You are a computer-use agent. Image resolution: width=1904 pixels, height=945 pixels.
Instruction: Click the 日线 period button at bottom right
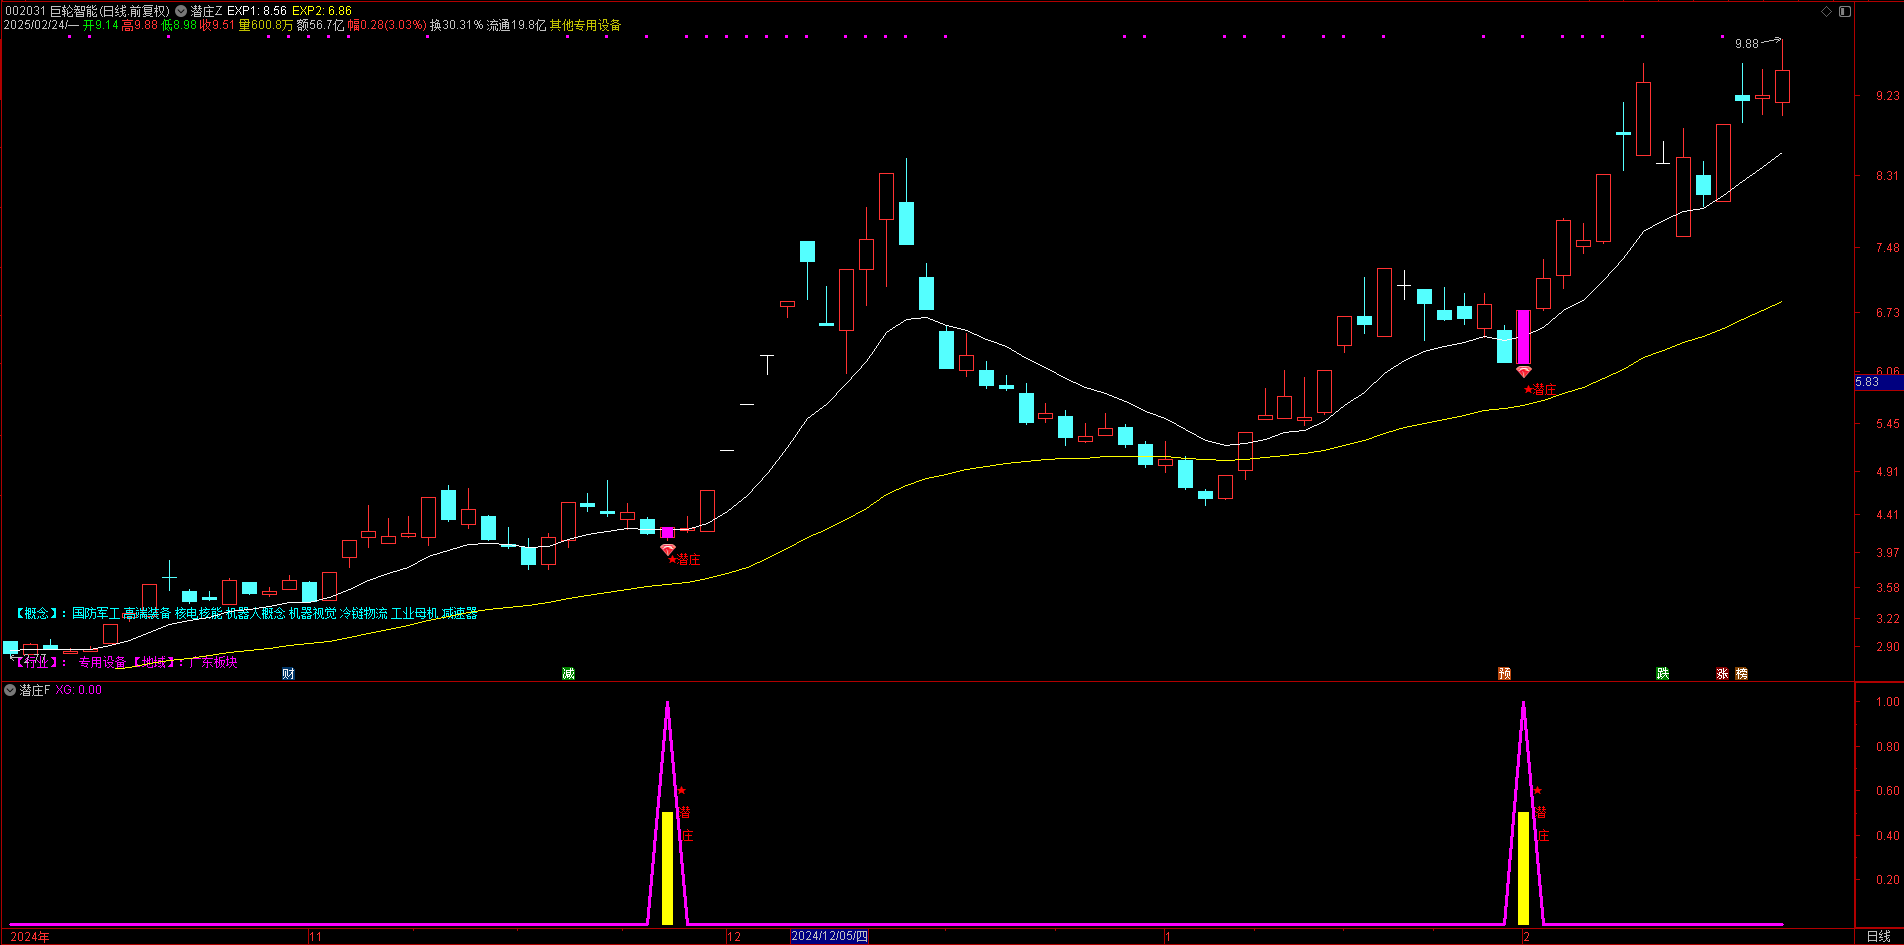(x=1879, y=937)
